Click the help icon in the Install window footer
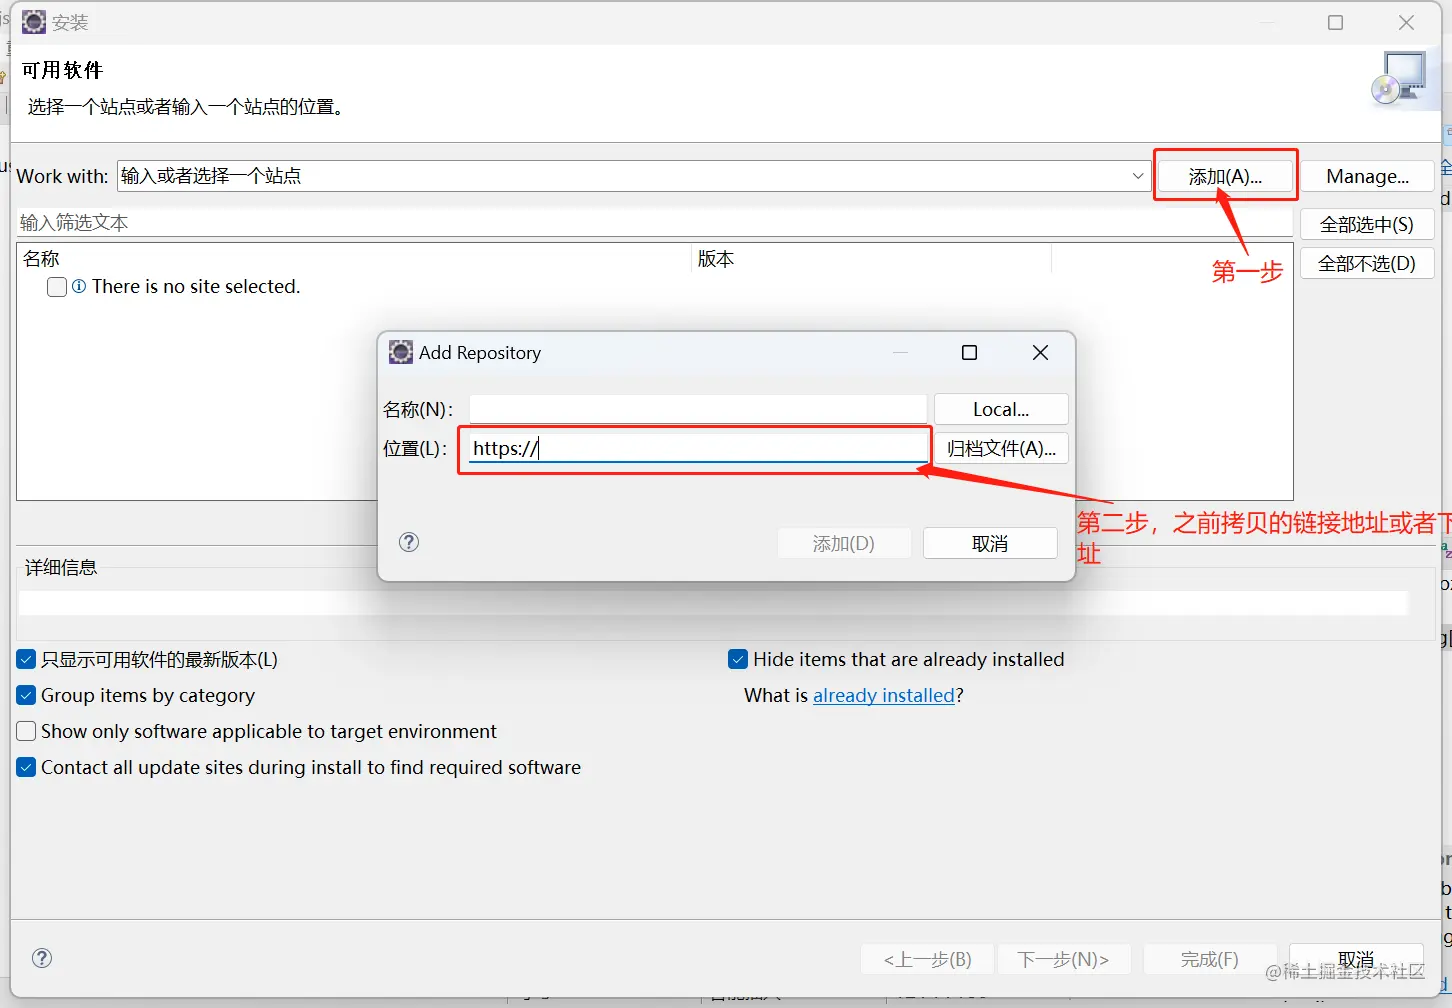1452x1008 pixels. (42, 958)
